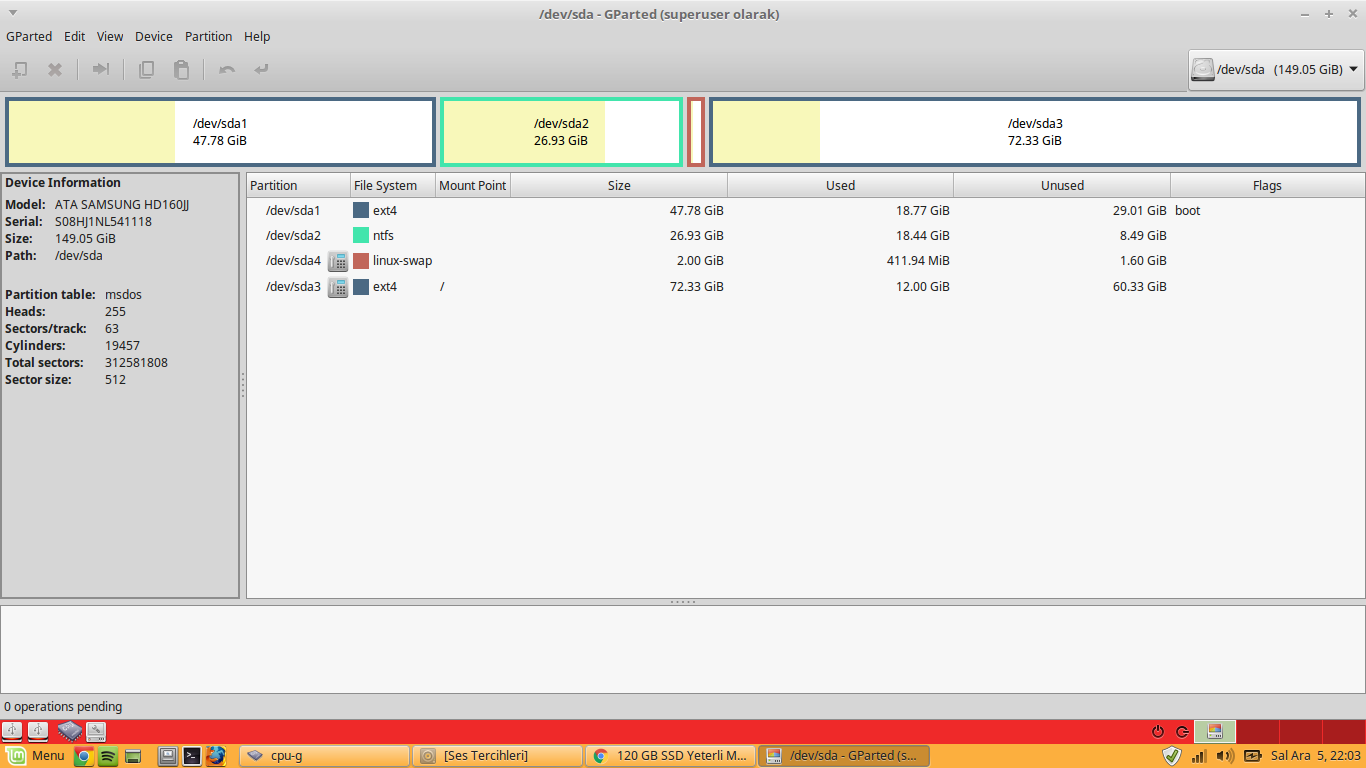Click the Apply all operations icon
Screen dimensions: 1366x768
point(262,70)
